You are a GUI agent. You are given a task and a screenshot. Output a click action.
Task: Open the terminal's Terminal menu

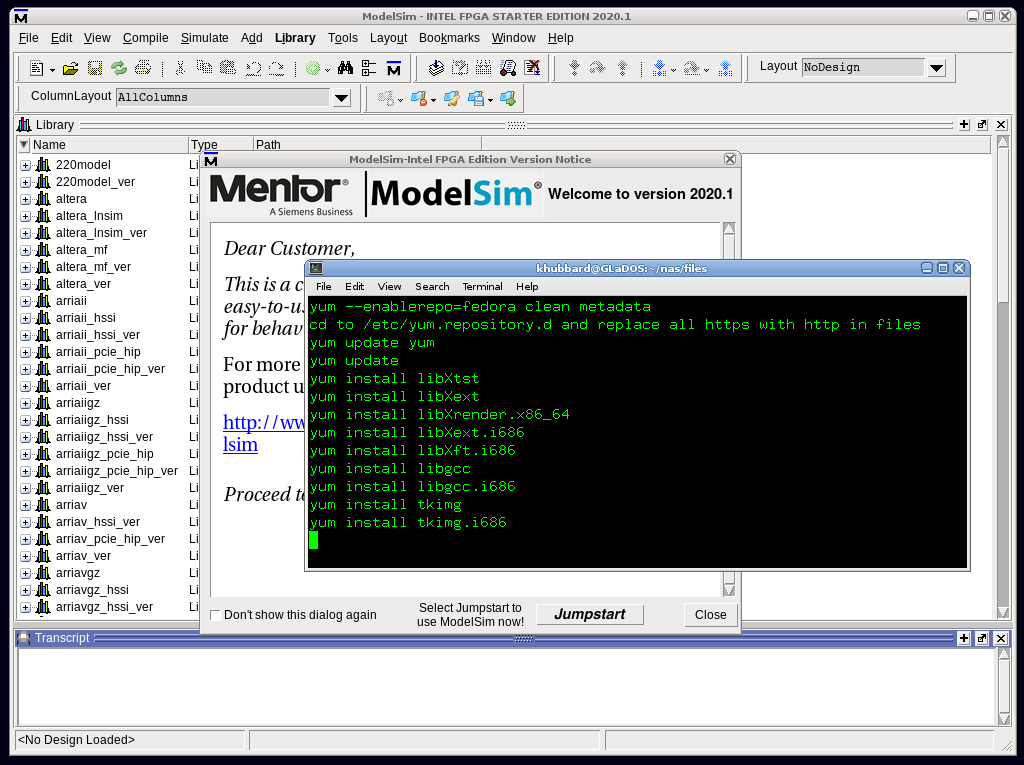[483, 286]
